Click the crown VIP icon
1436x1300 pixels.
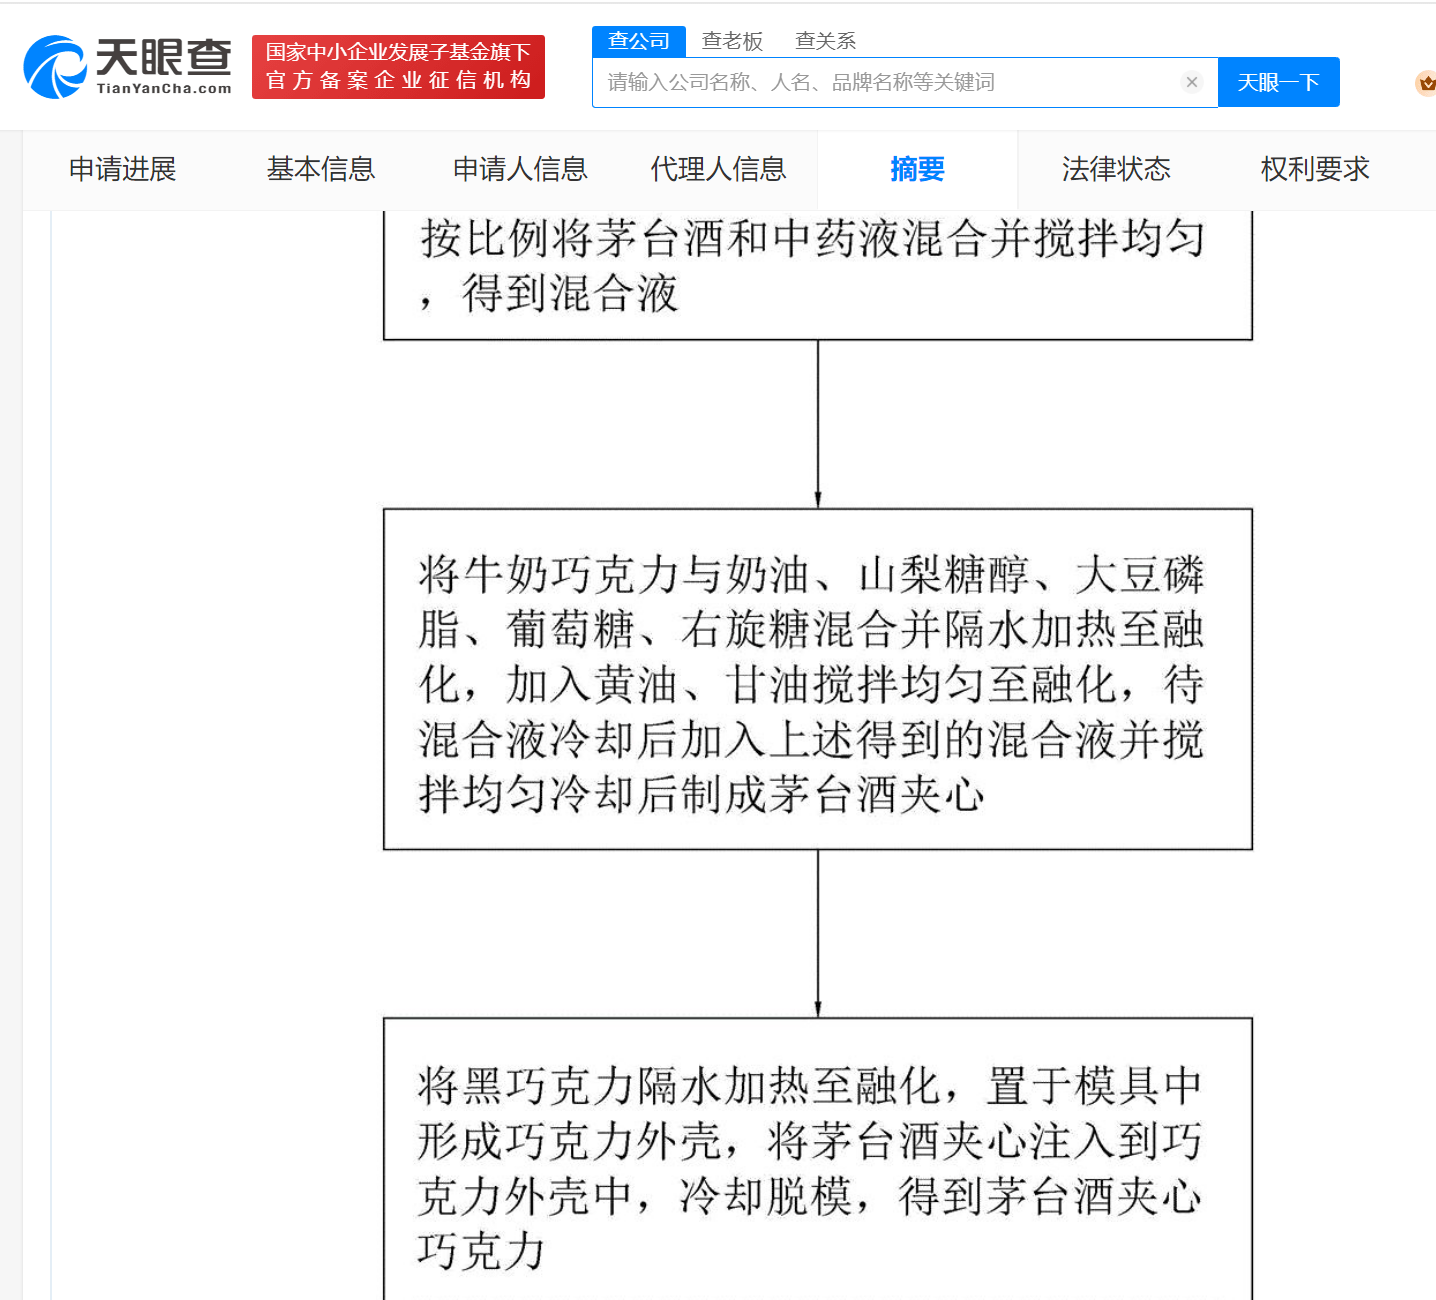click(1425, 83)
